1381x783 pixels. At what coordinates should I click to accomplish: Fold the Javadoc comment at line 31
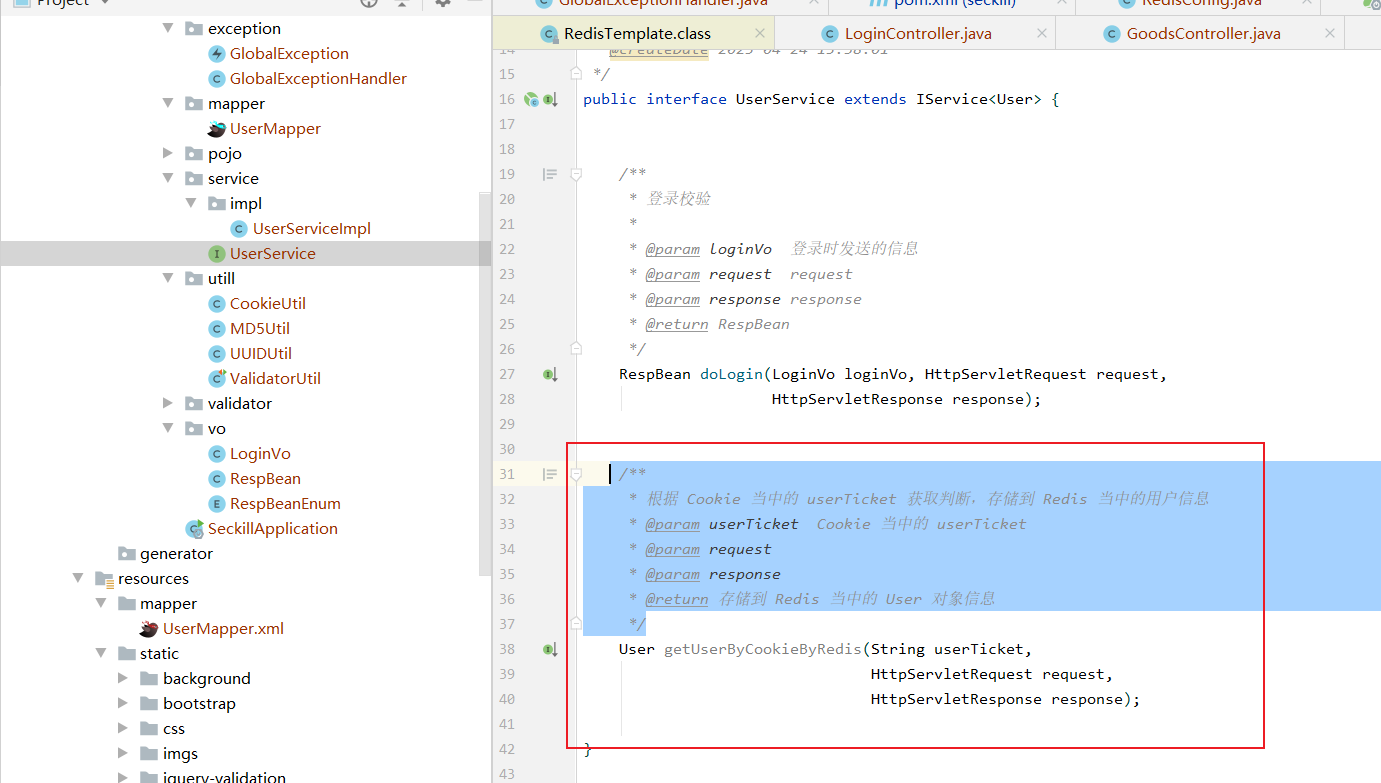(x=576, y=474)
